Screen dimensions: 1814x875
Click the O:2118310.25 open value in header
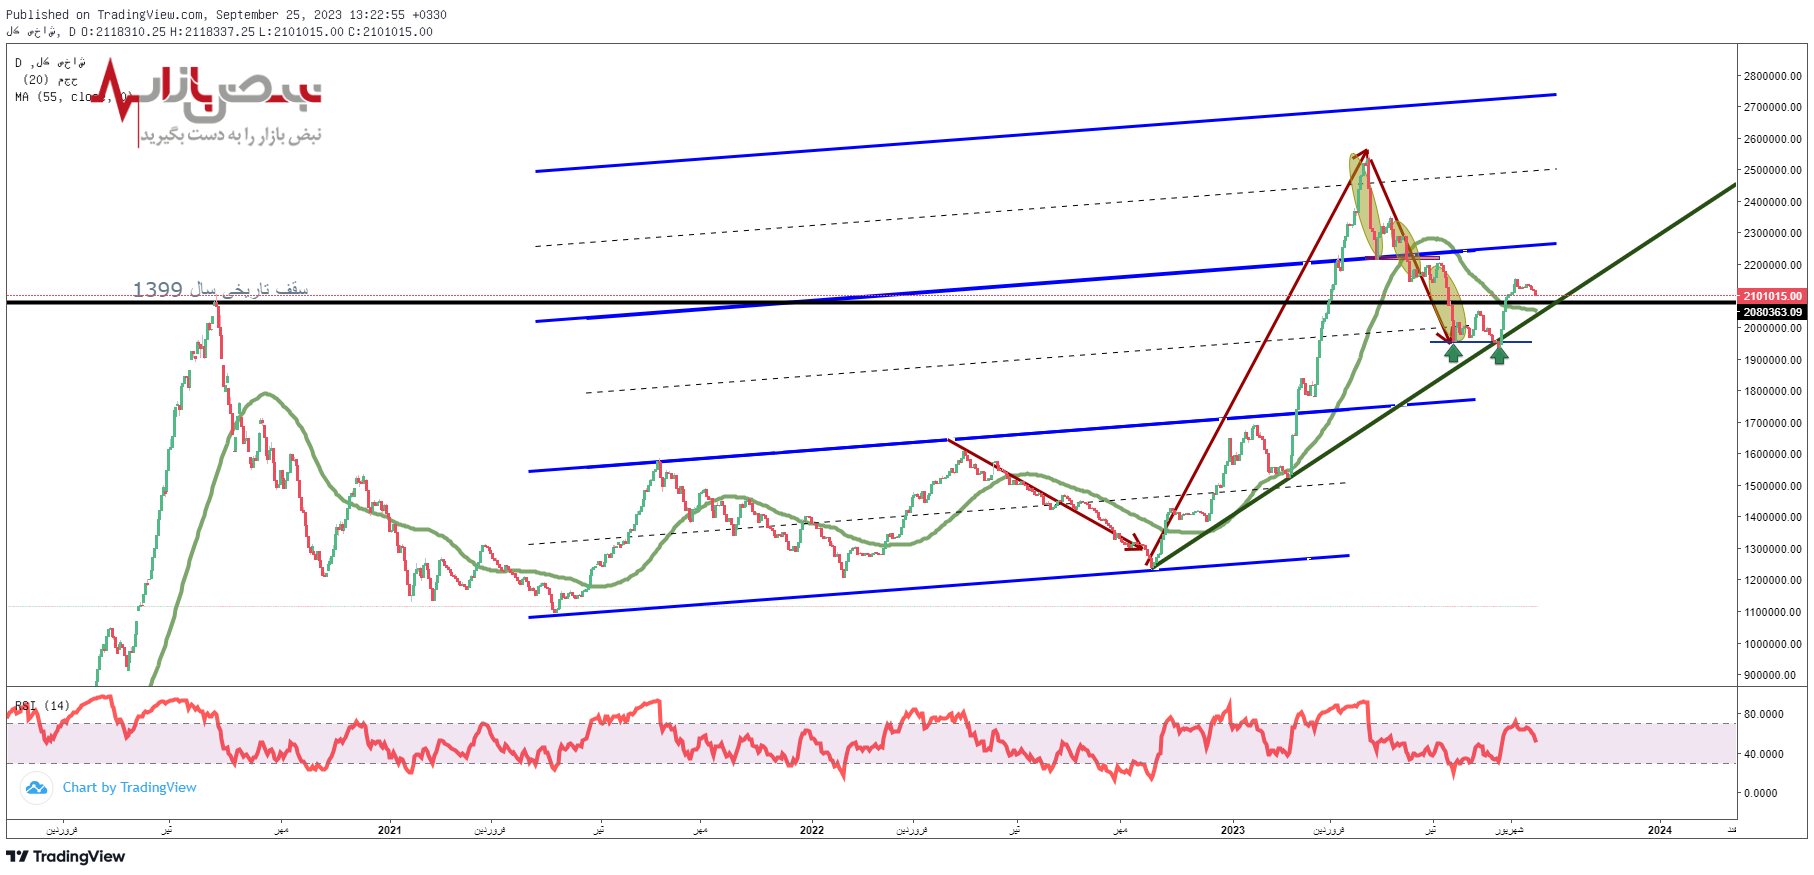123,32
